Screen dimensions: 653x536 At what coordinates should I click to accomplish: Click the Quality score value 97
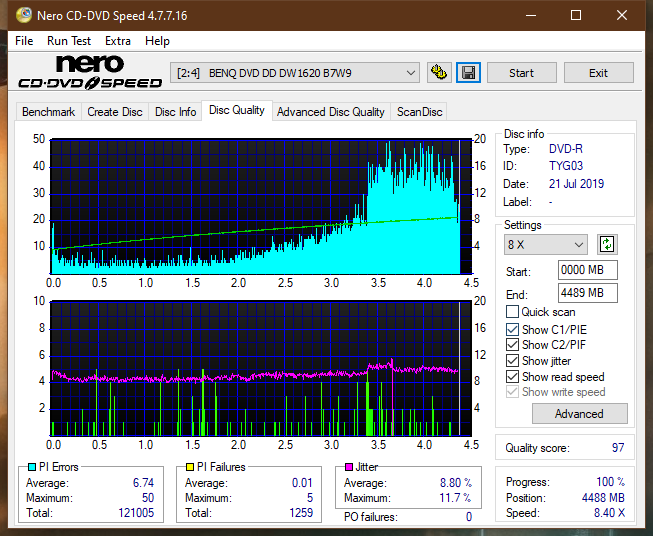tap(618, 448)
